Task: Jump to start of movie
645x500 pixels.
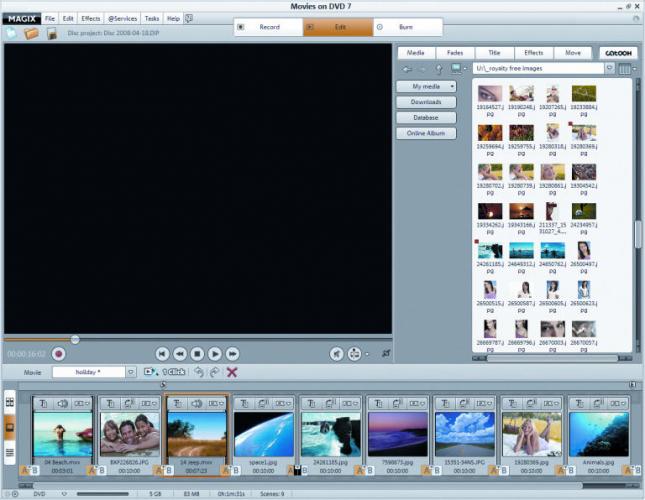Action: click(x=162, y=354)
